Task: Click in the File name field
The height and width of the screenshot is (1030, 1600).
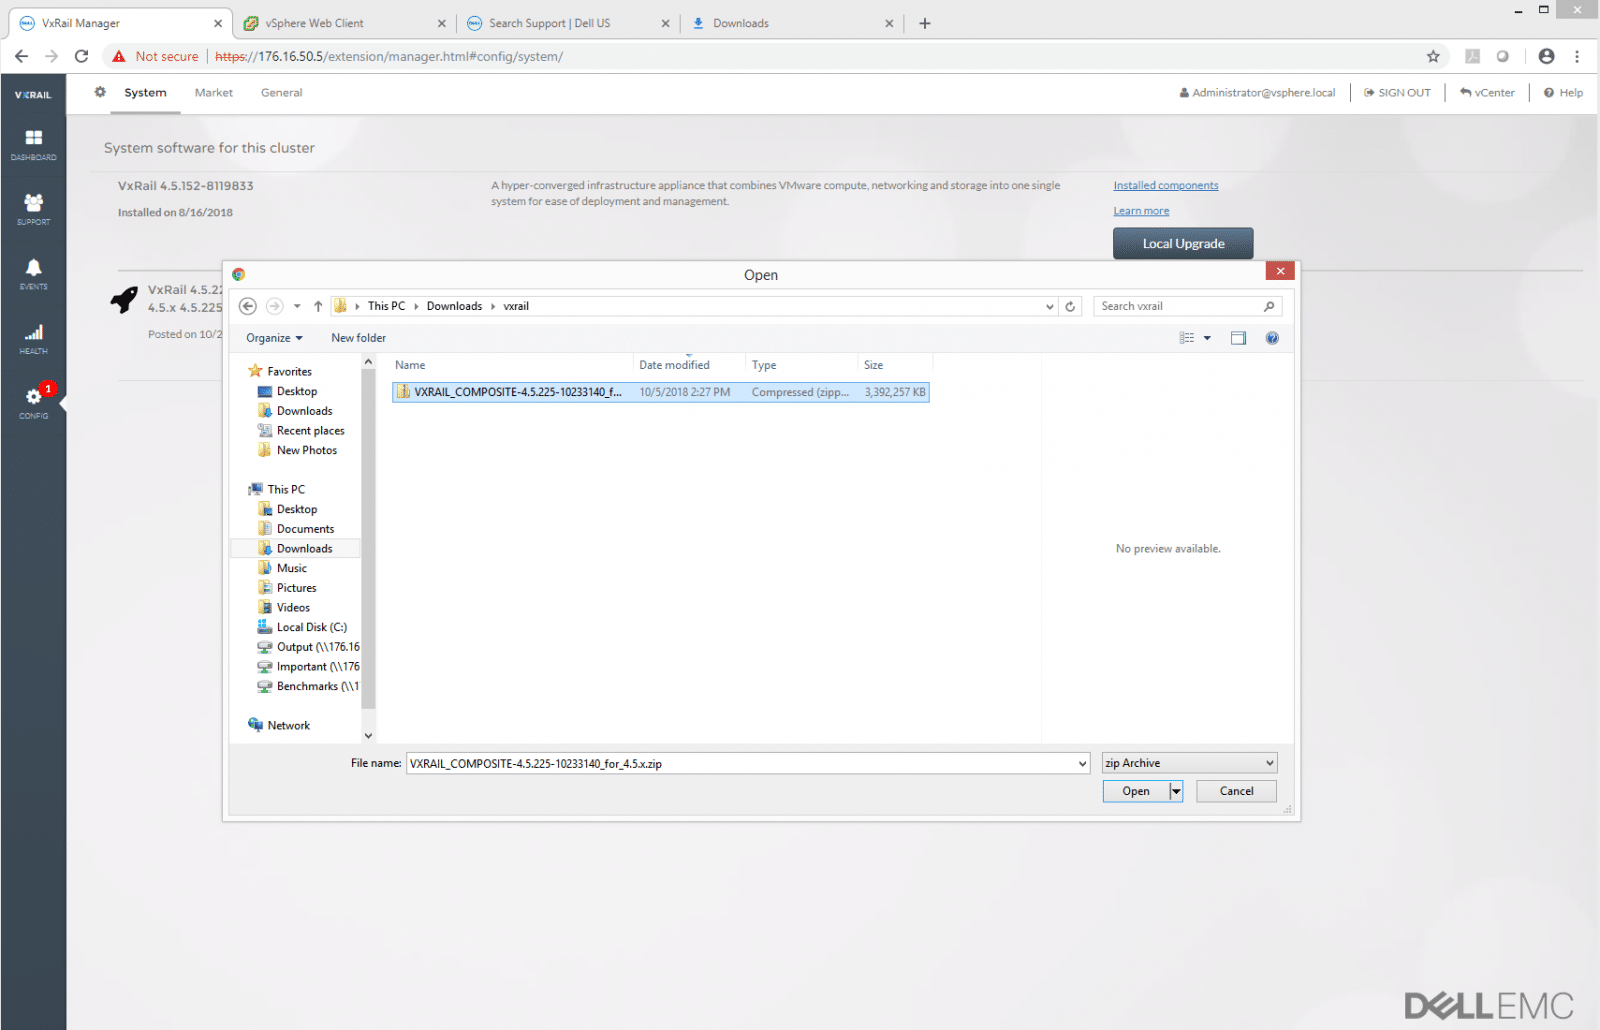Action: tap(741, 763)
